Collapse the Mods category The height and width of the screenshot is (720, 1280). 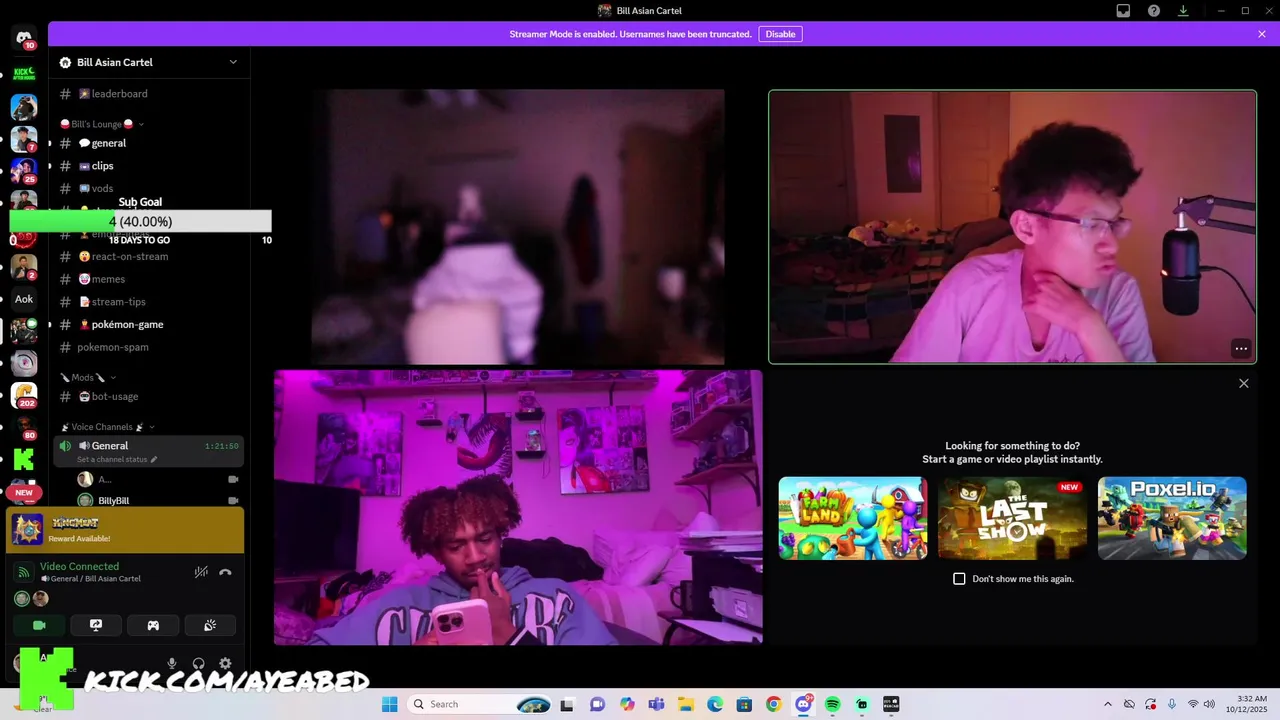(x=88, y=377)
